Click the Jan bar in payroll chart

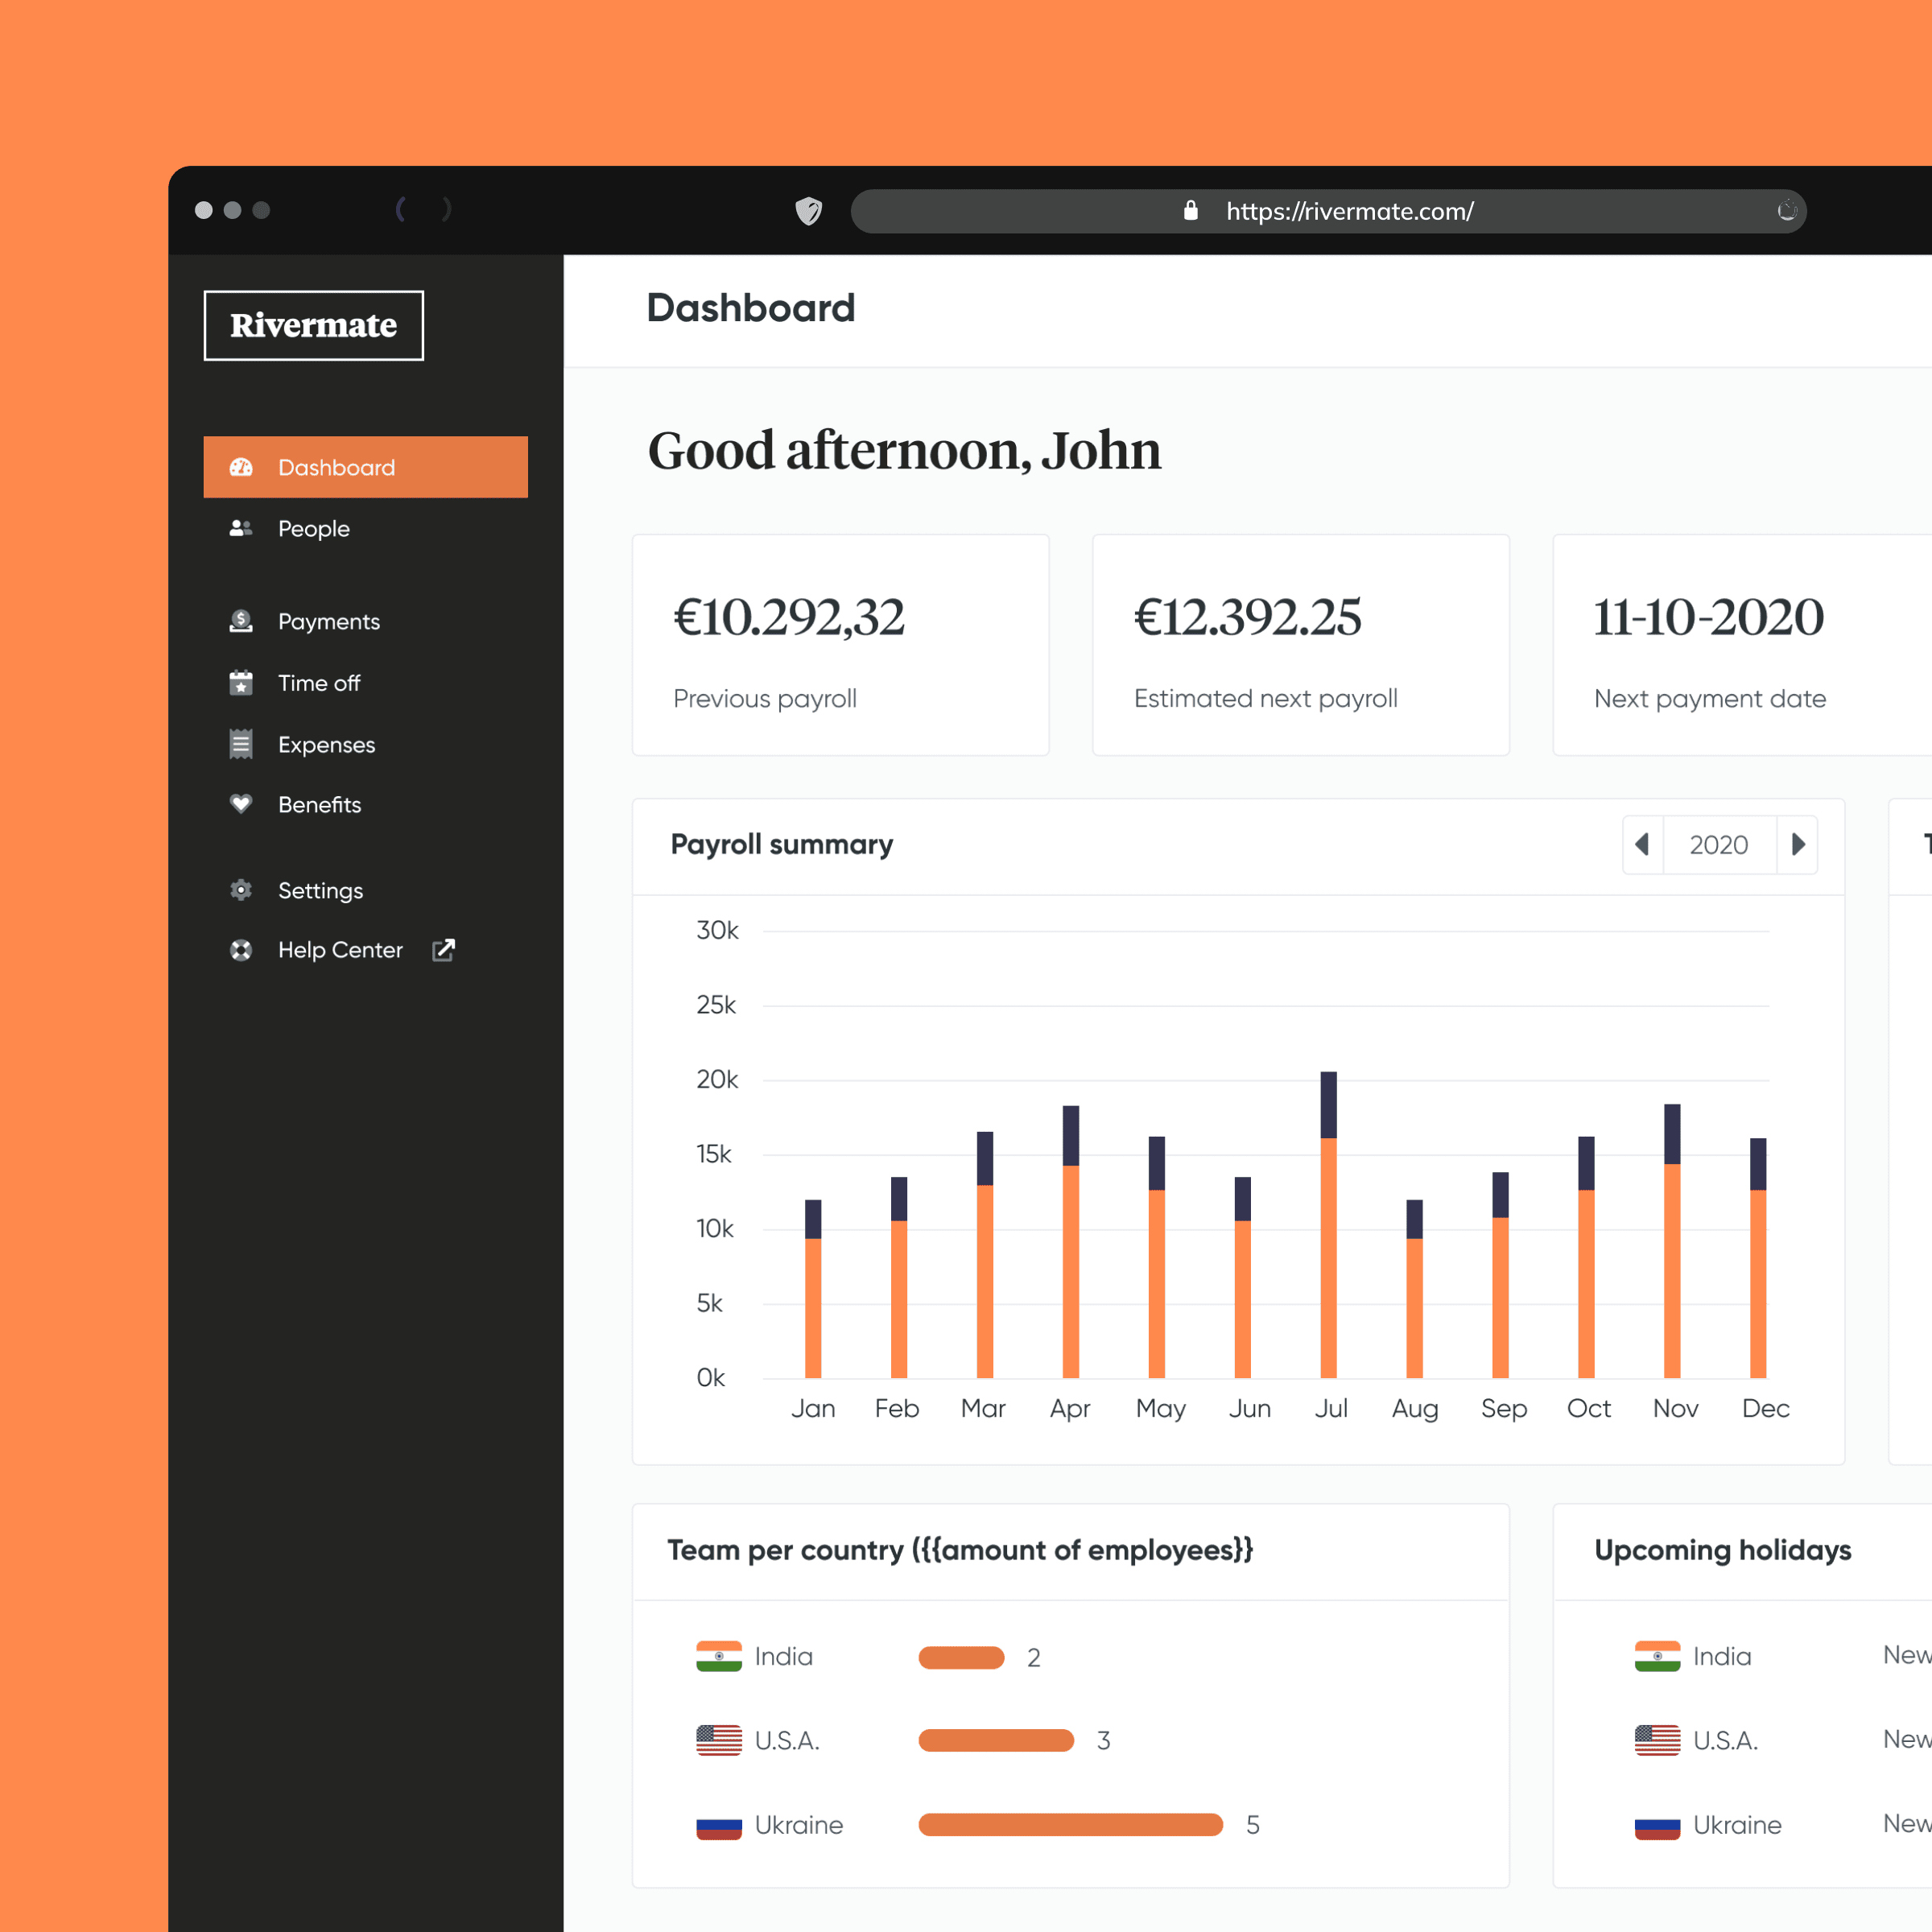[x=813, y=1289]
